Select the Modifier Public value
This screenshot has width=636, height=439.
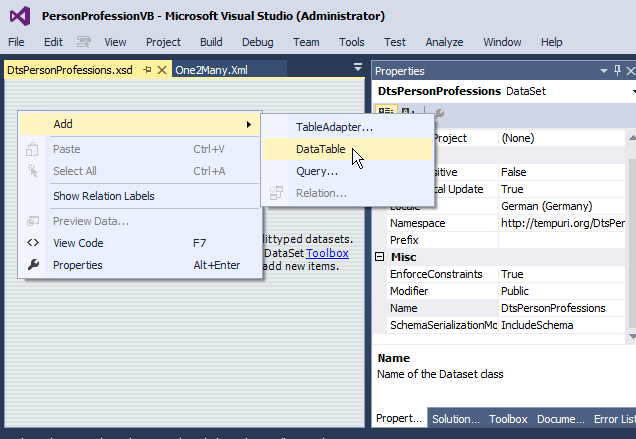[x=562, y=291]
